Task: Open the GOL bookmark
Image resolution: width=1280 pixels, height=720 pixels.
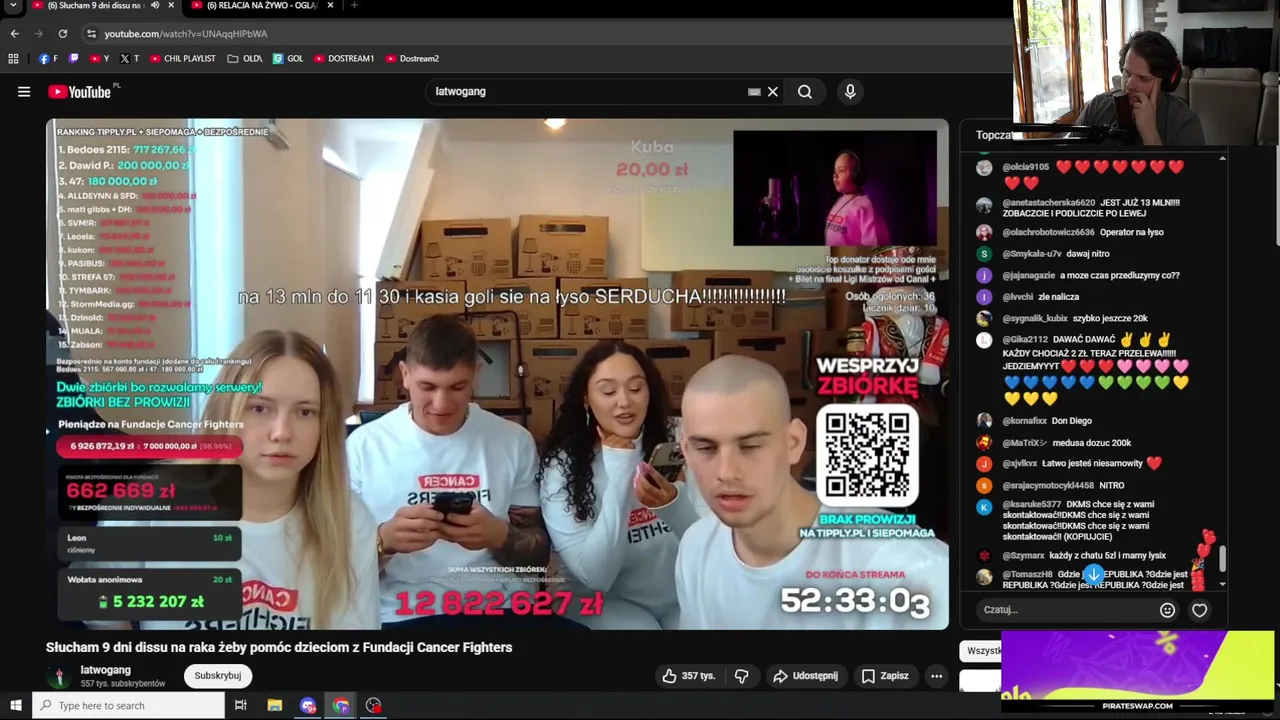Action: coord(288,59)
